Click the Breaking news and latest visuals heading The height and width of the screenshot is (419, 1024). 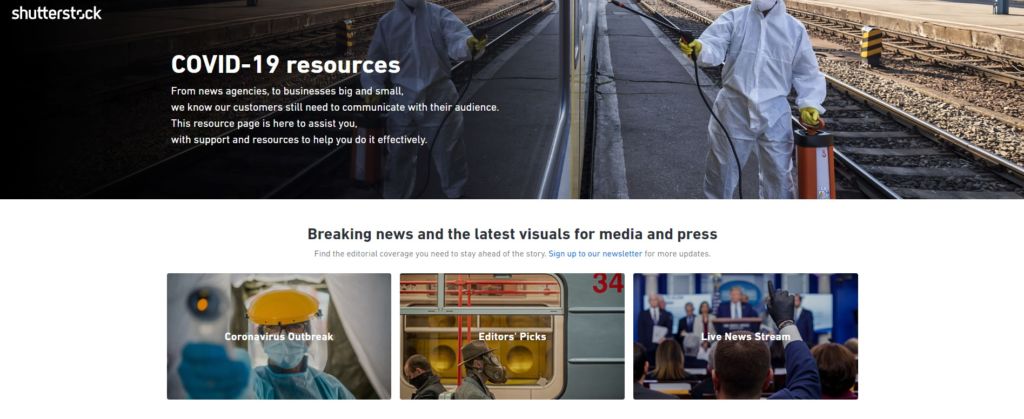point(512,234)
